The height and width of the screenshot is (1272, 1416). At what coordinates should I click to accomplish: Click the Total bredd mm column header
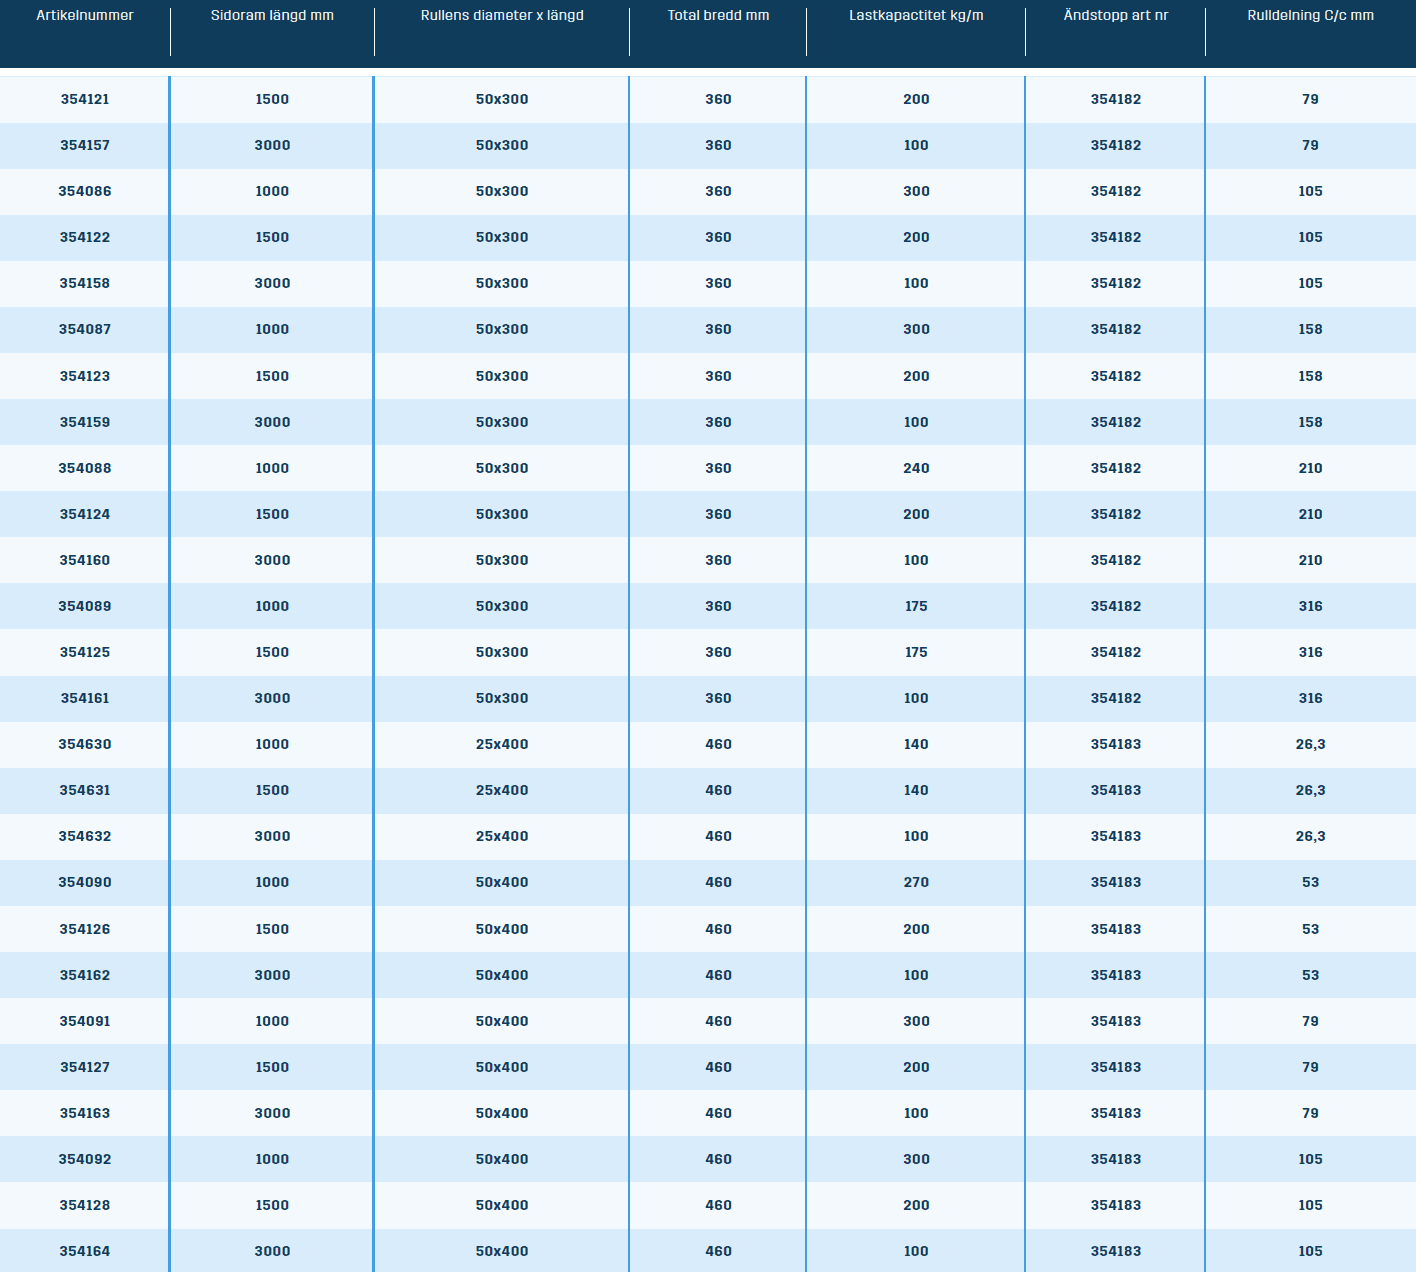coord(718,16)
